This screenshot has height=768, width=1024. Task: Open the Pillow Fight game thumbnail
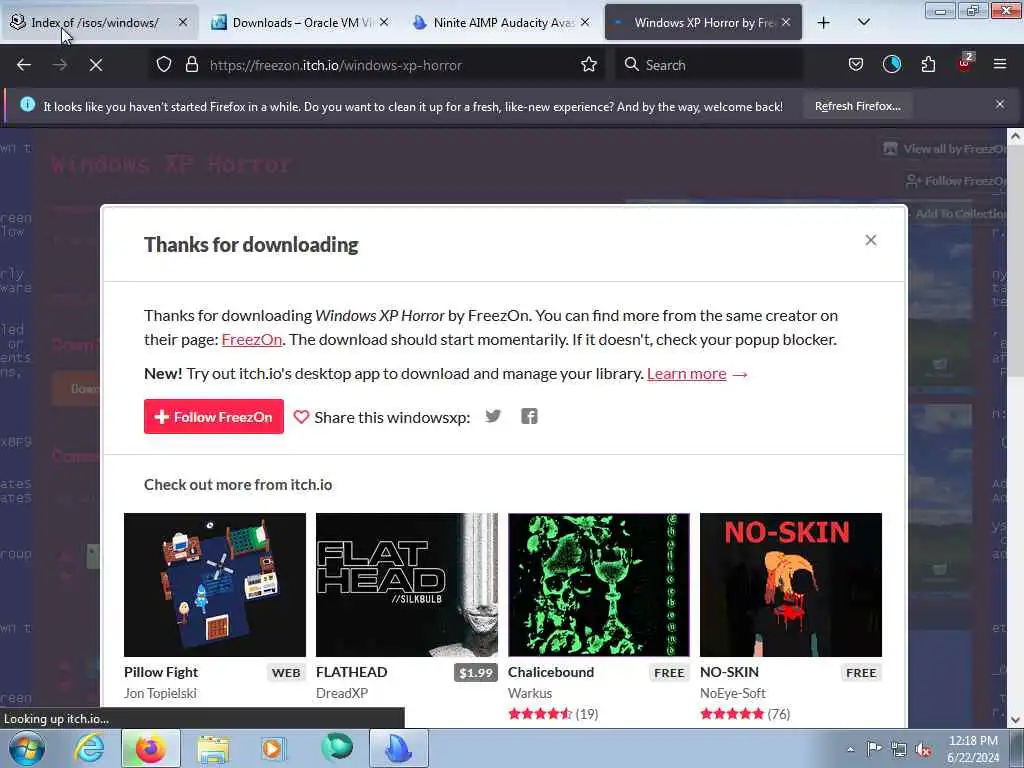215,584
